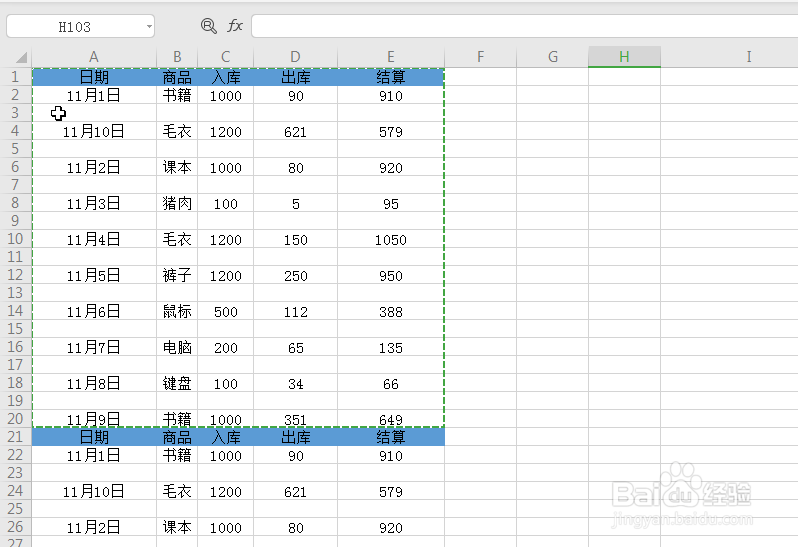Screen dimensions: 798x547
Task: Click cell 电脑 in row 16
Action: click(177, 348)
